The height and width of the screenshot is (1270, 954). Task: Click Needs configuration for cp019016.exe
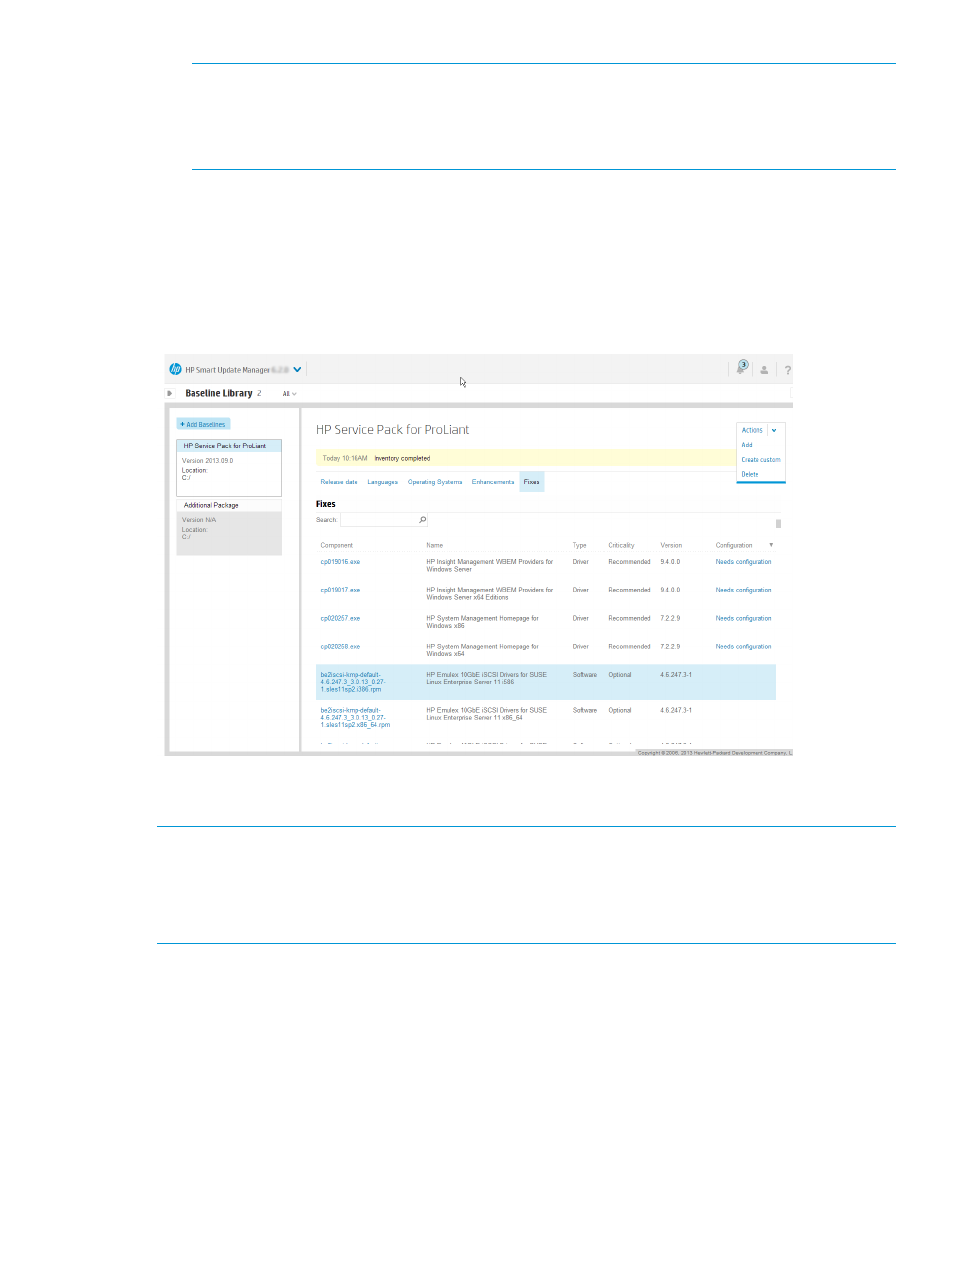tap(743, 562)
